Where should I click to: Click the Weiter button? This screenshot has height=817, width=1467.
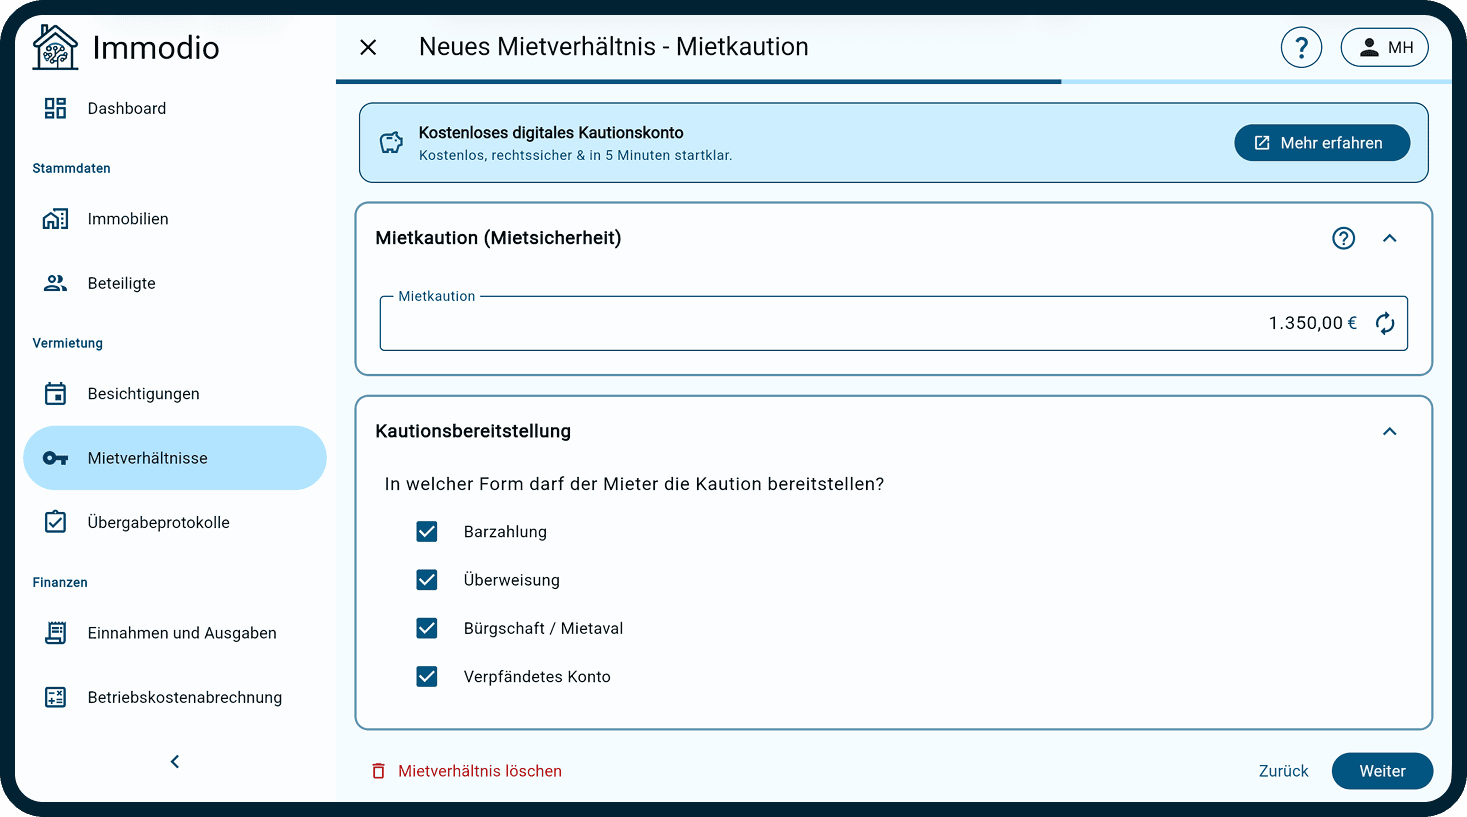1382,771
